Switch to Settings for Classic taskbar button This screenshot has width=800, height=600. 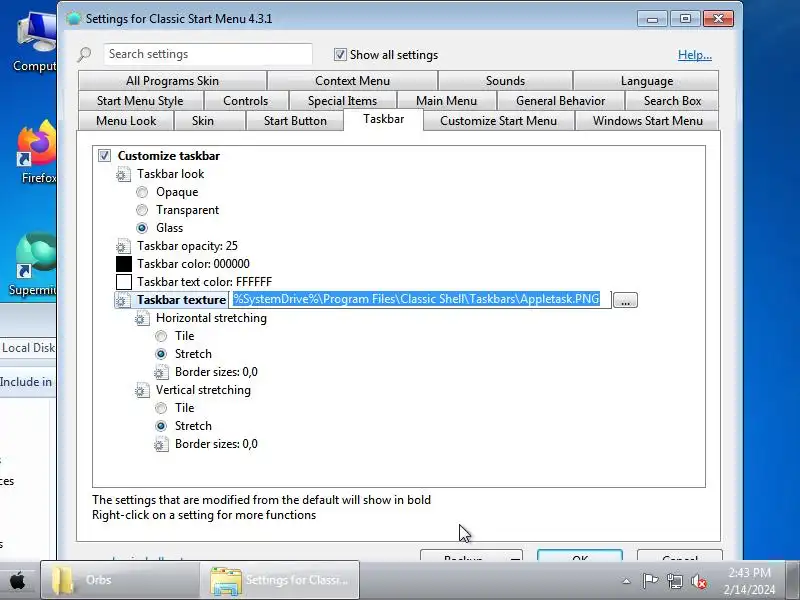(x=279, y=580)
